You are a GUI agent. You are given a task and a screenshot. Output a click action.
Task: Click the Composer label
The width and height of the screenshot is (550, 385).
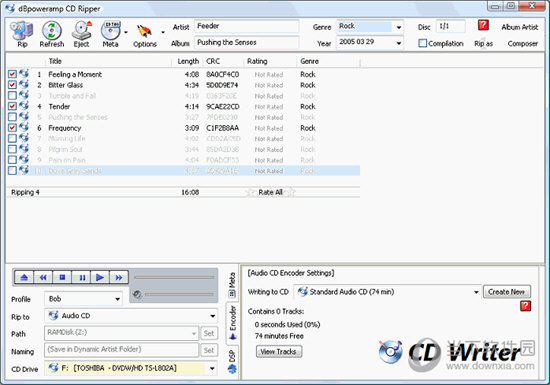(x=523, y=43)
